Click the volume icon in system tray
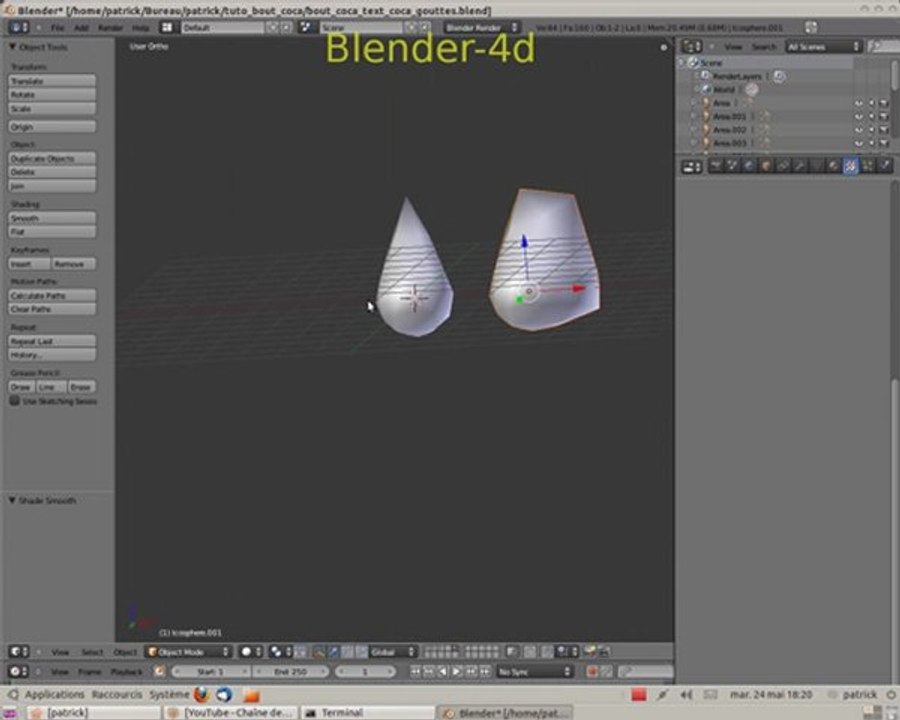This screenshot has width=900, height=720. [x=686, y=695]
